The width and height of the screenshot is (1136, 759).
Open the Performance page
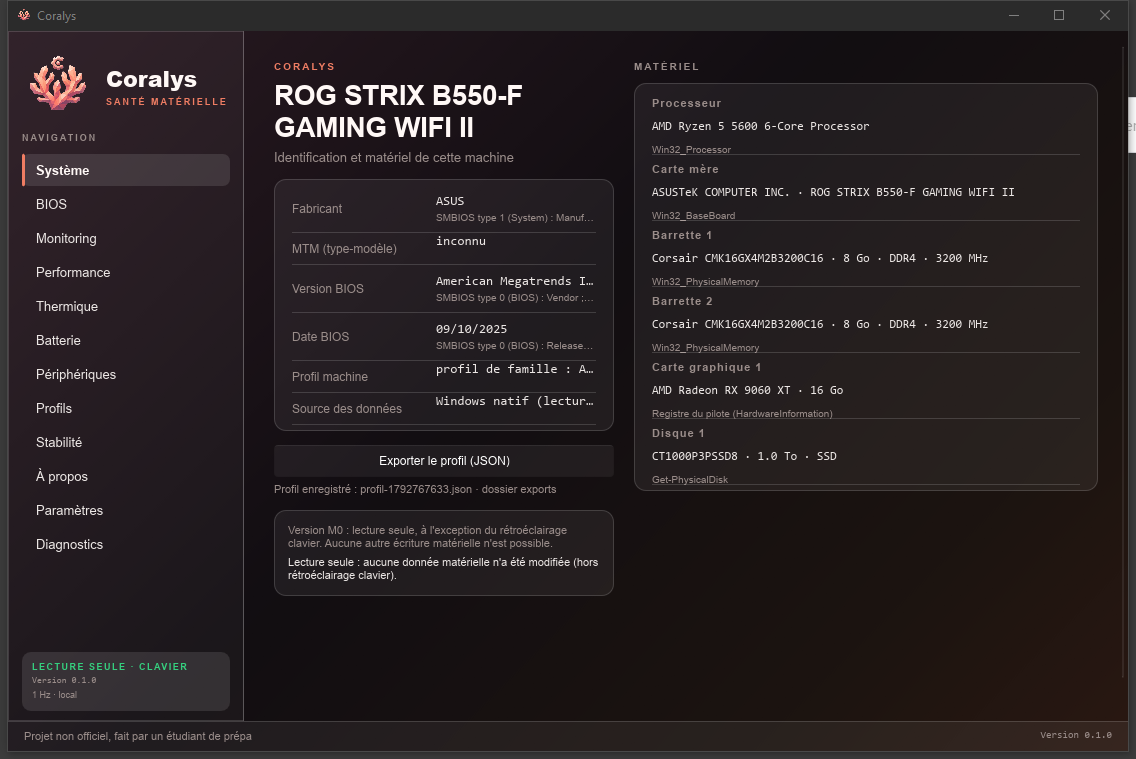click(126, 272)
